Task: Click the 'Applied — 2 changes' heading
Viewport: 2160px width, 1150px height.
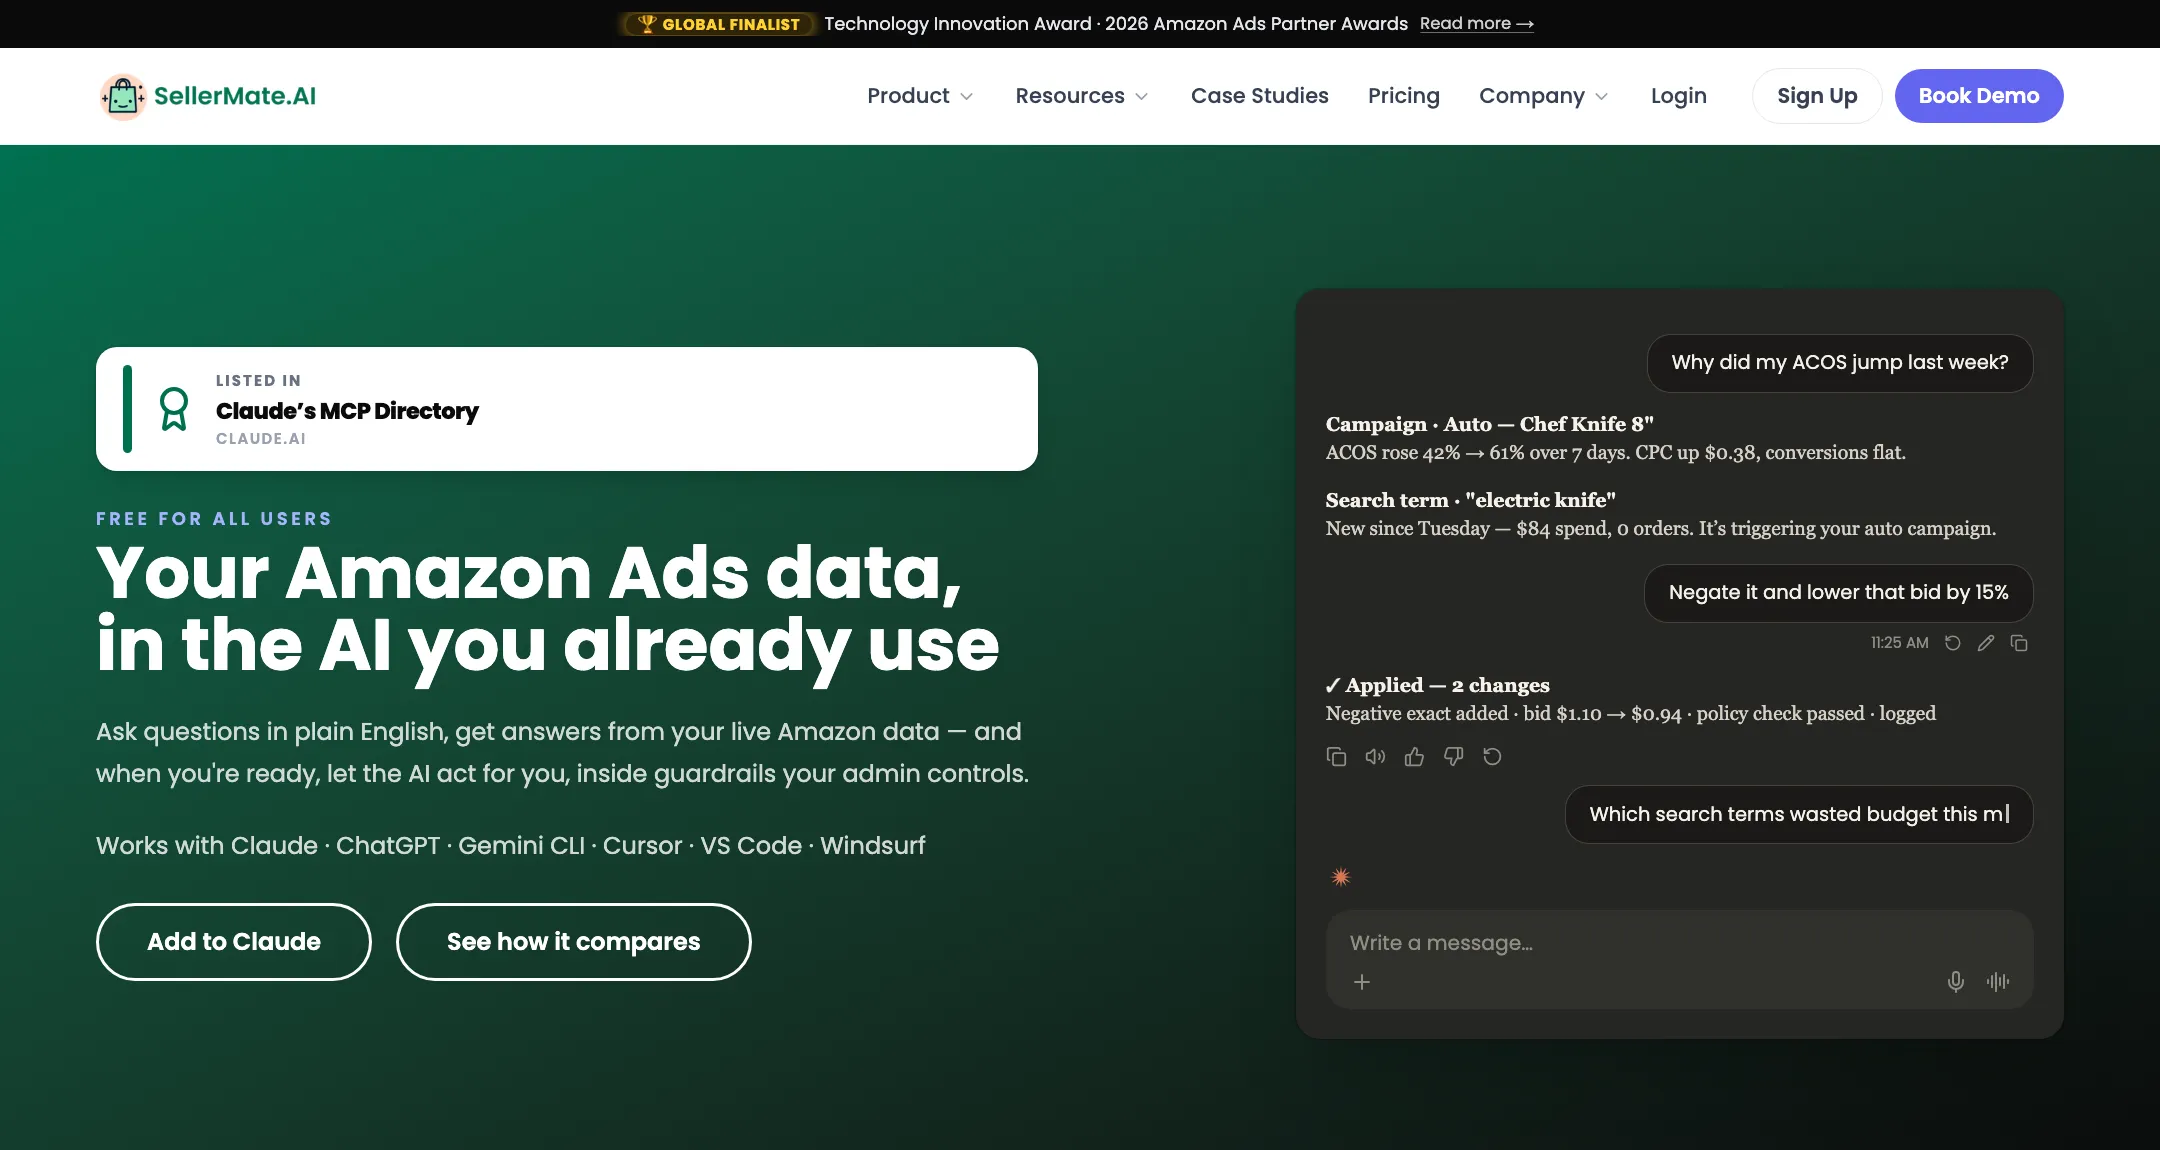Action: [1437, 685]
